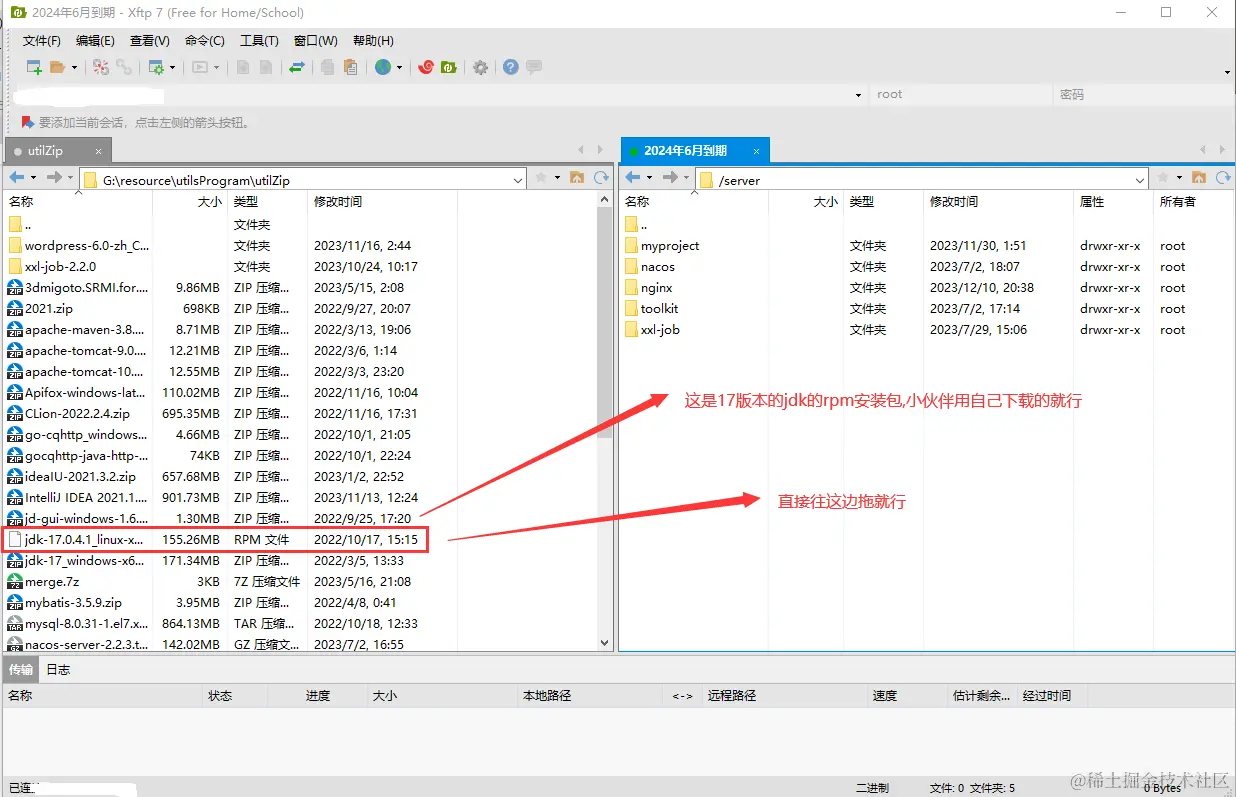Expand host address bar dropdown arrow
Image resolution: width=1236 pixels, height=797 pixels.
point(858,95)
